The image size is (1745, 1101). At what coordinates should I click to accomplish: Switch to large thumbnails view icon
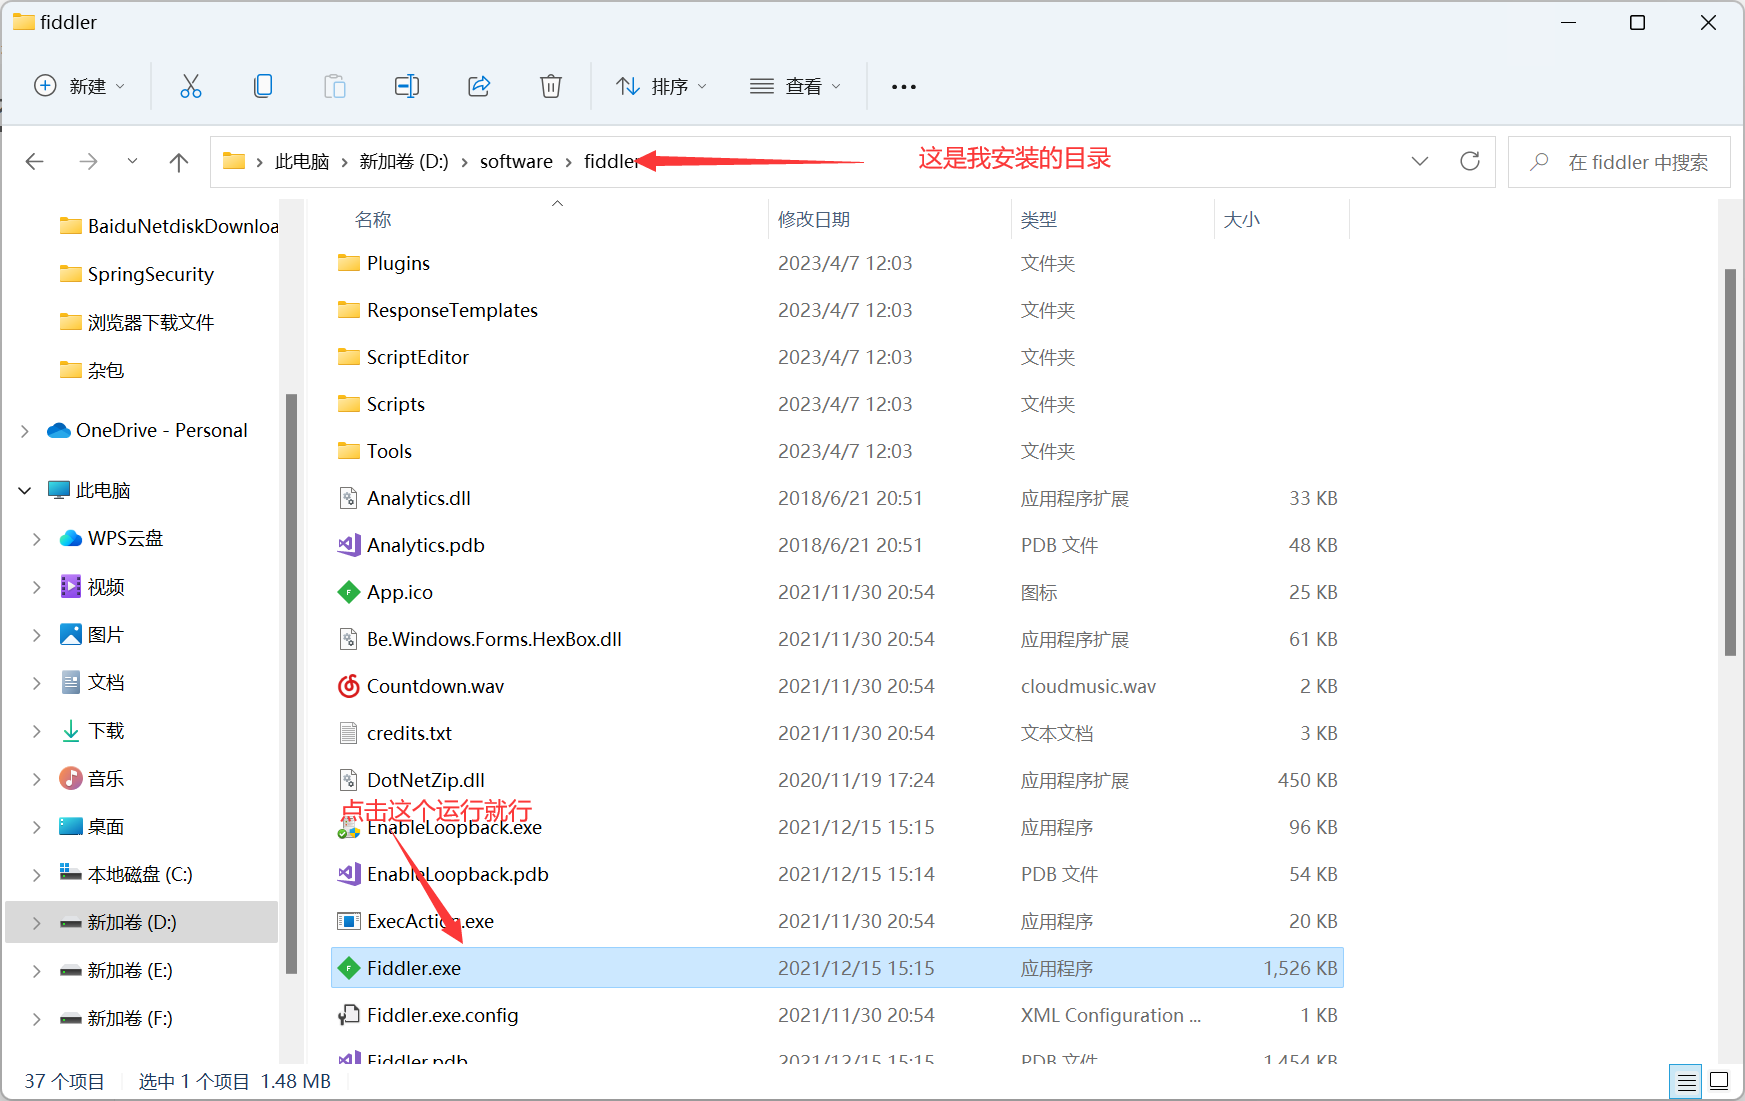pos(1720,1081)
